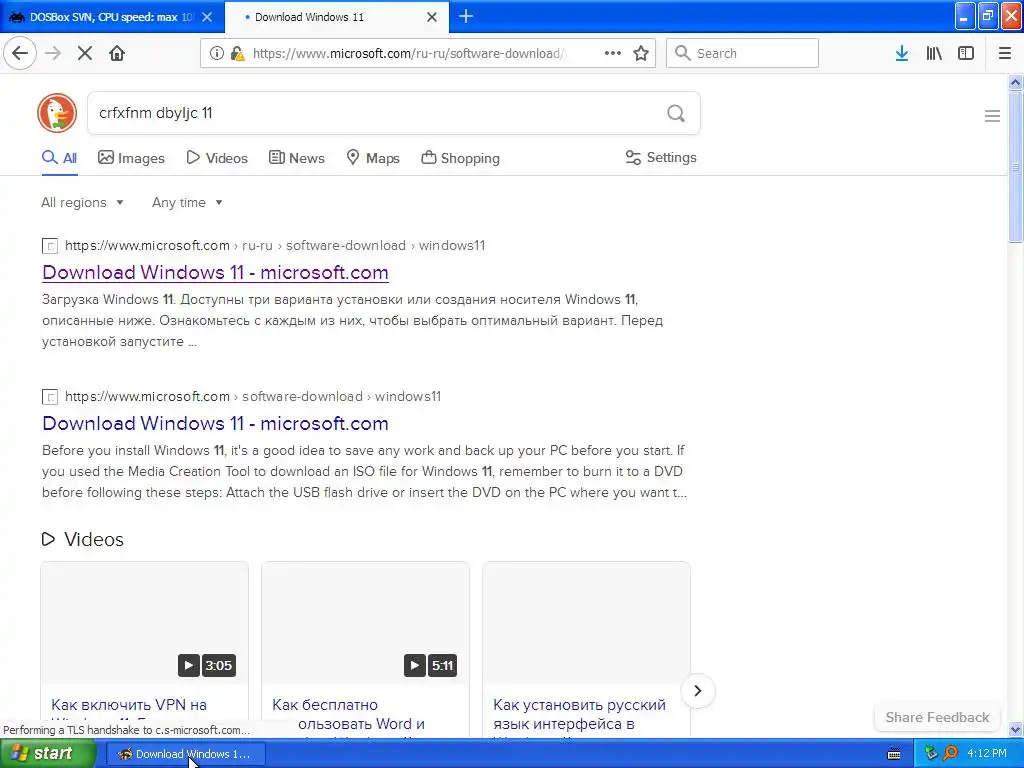The height and width of the screenshot is (768, 1024).
Task: Click the software-download windows11 result URL
Action: click(253, 396)
